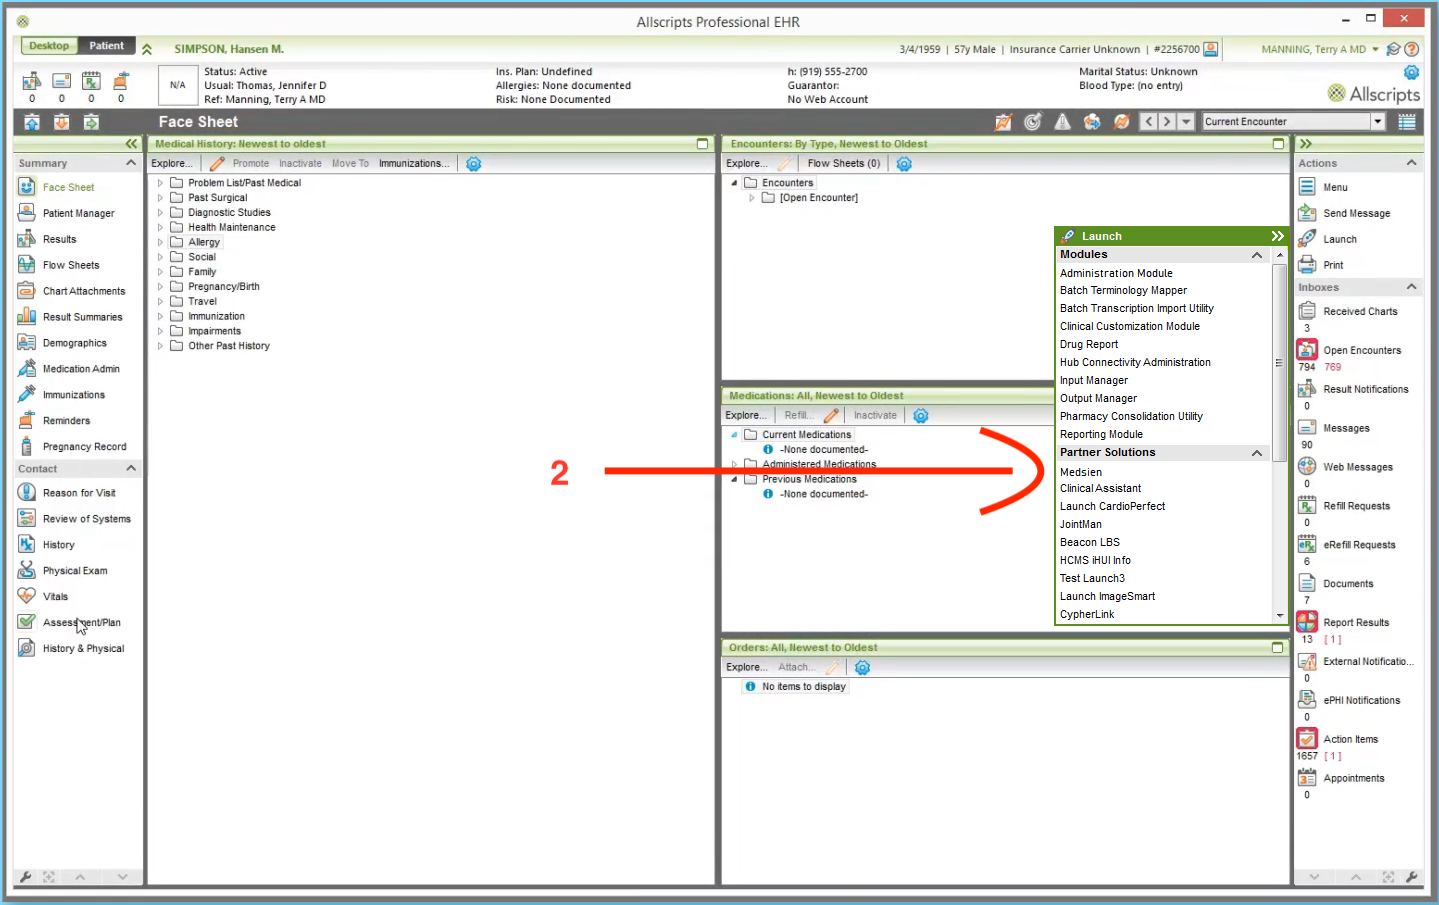Click the Rx prescriptions counter icon

[x=91, y=80]
